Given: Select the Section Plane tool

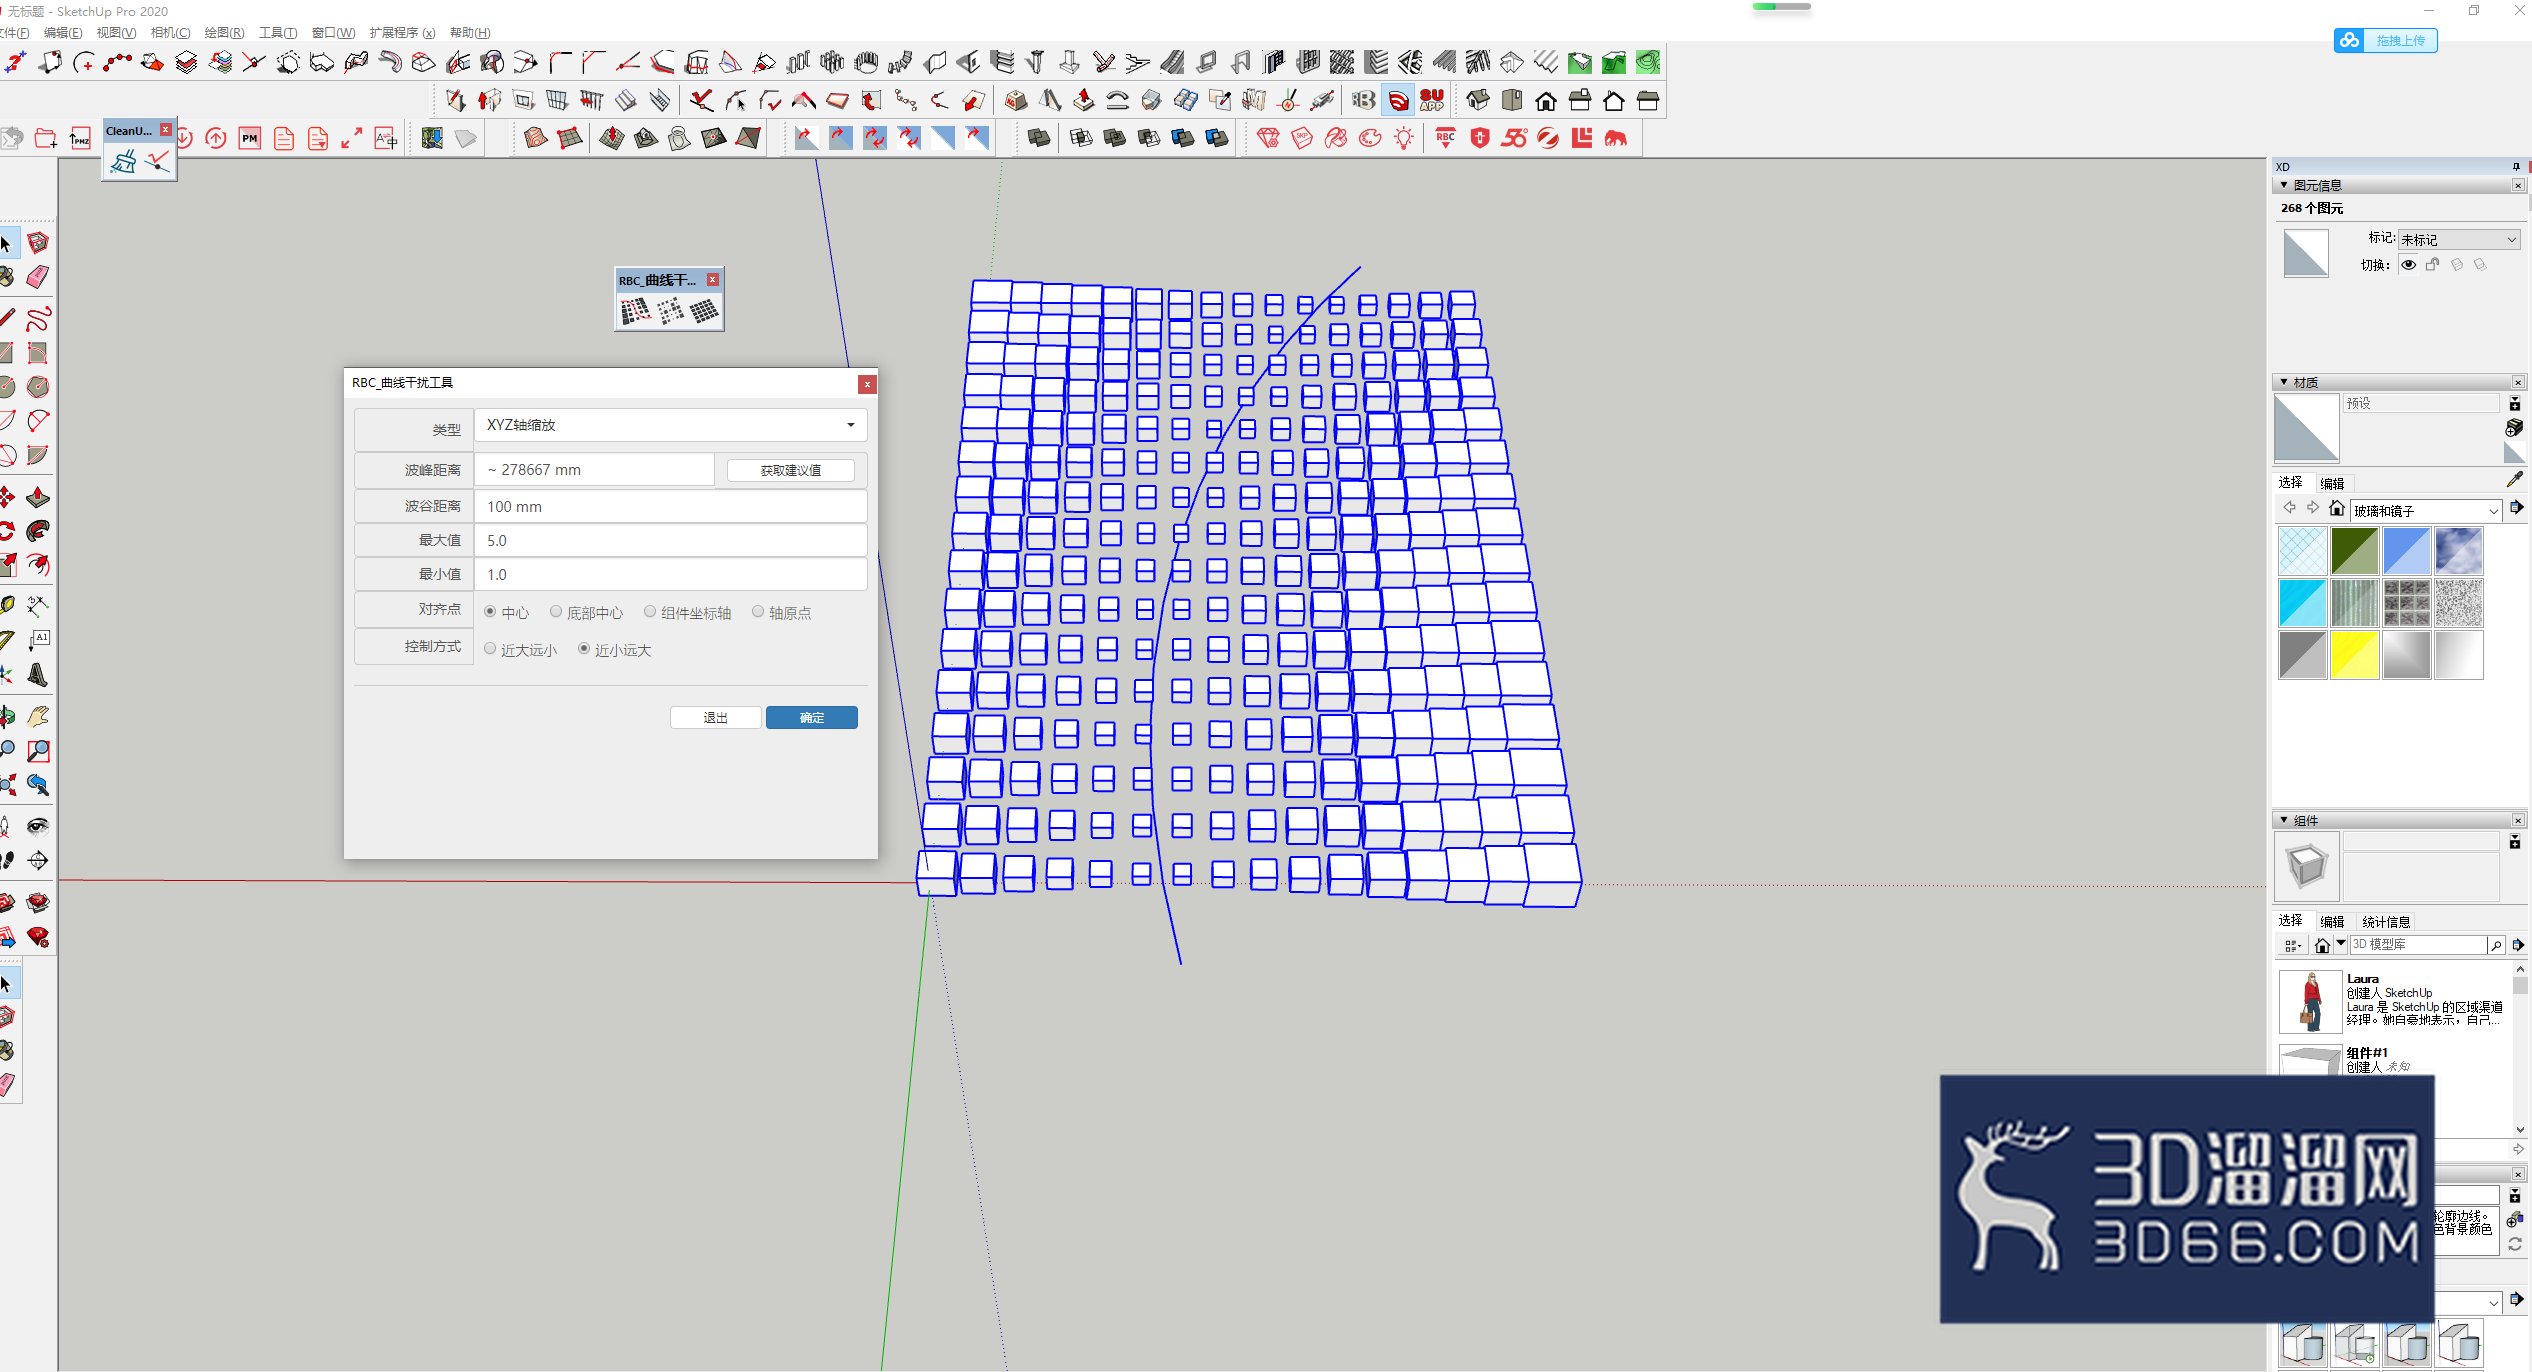Looking at the screenshot, I should 38,860.
